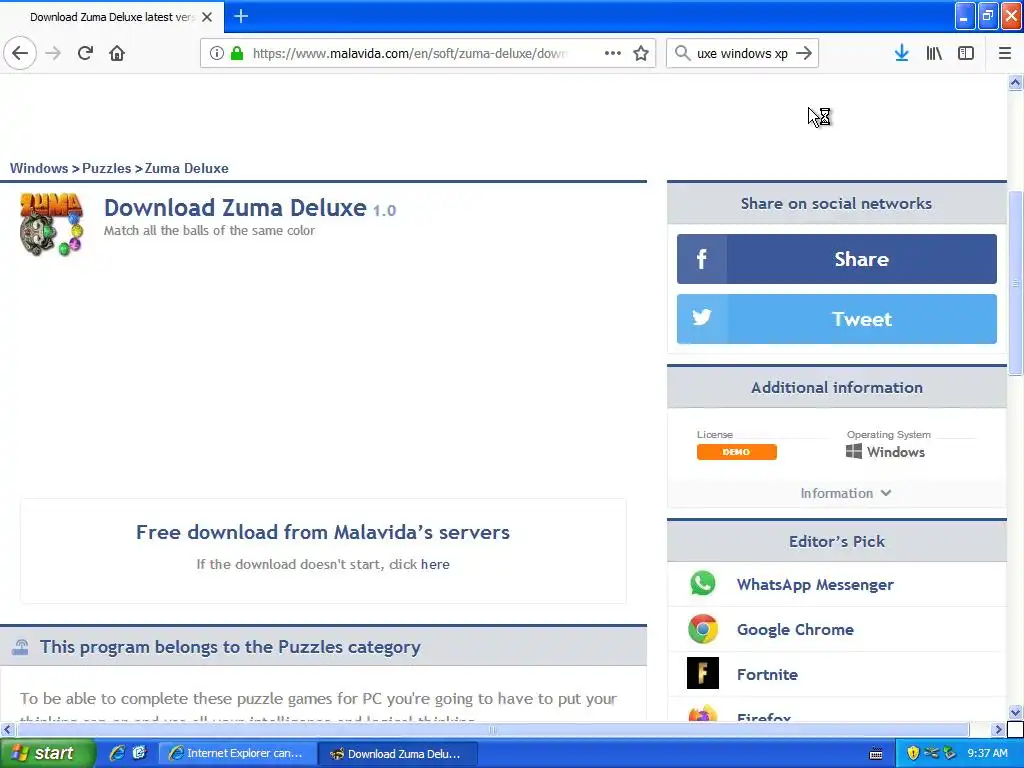Click the Zuma Deluxe game icon
This screenshot has width=1024, height=768.
point(51,224)
